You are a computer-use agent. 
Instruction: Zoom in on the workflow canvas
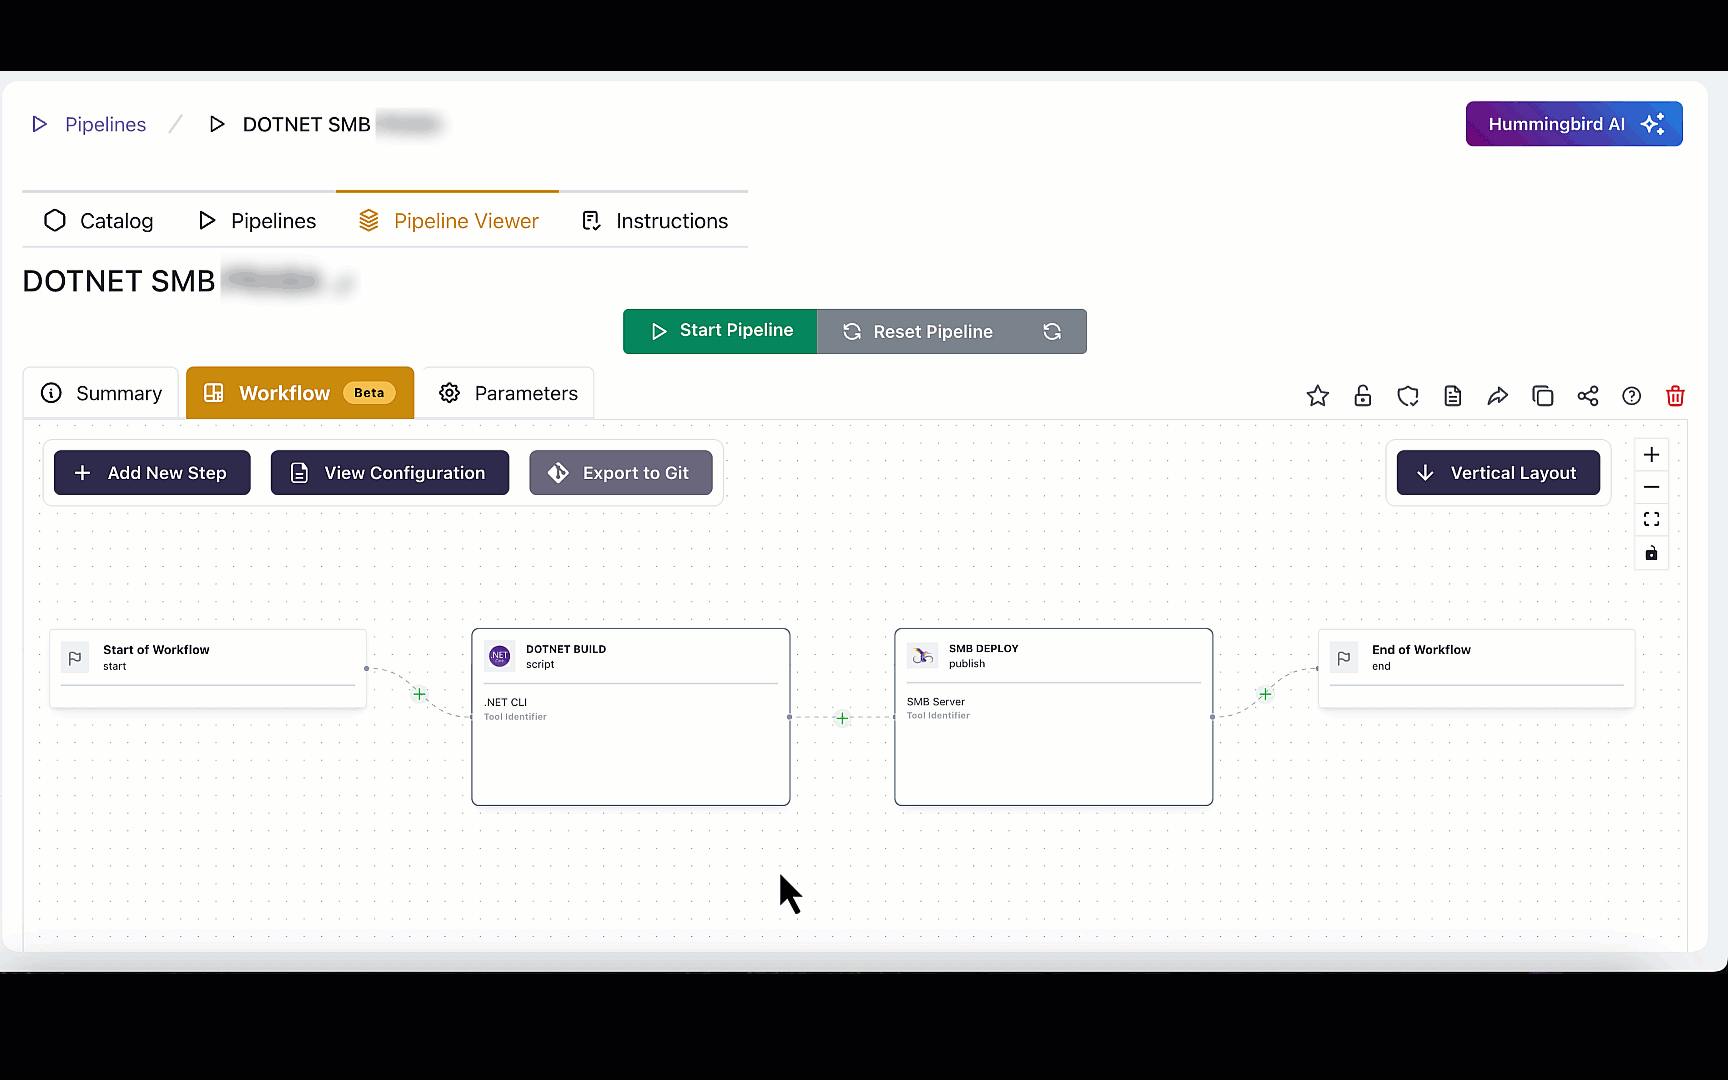1651,455
